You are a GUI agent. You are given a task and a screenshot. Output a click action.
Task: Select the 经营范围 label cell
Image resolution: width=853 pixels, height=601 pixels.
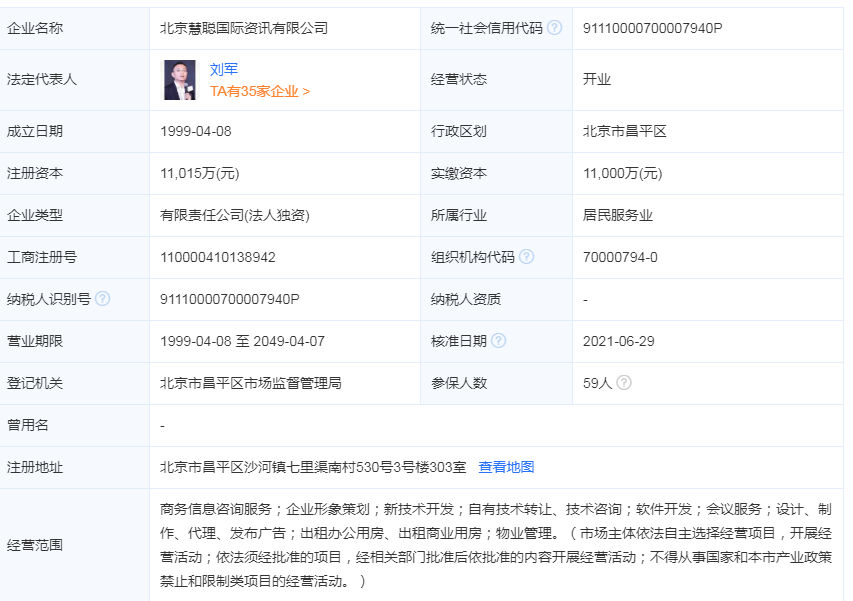[x=75, y=545]
